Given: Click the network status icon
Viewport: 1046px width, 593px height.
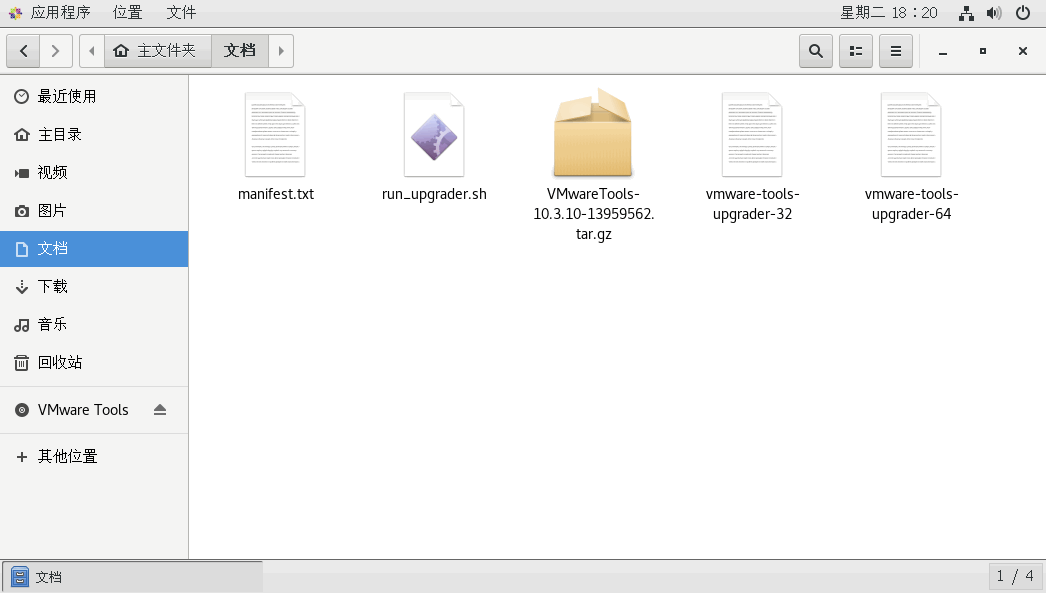Looking at the screenshot, I should tap(966, 13).
